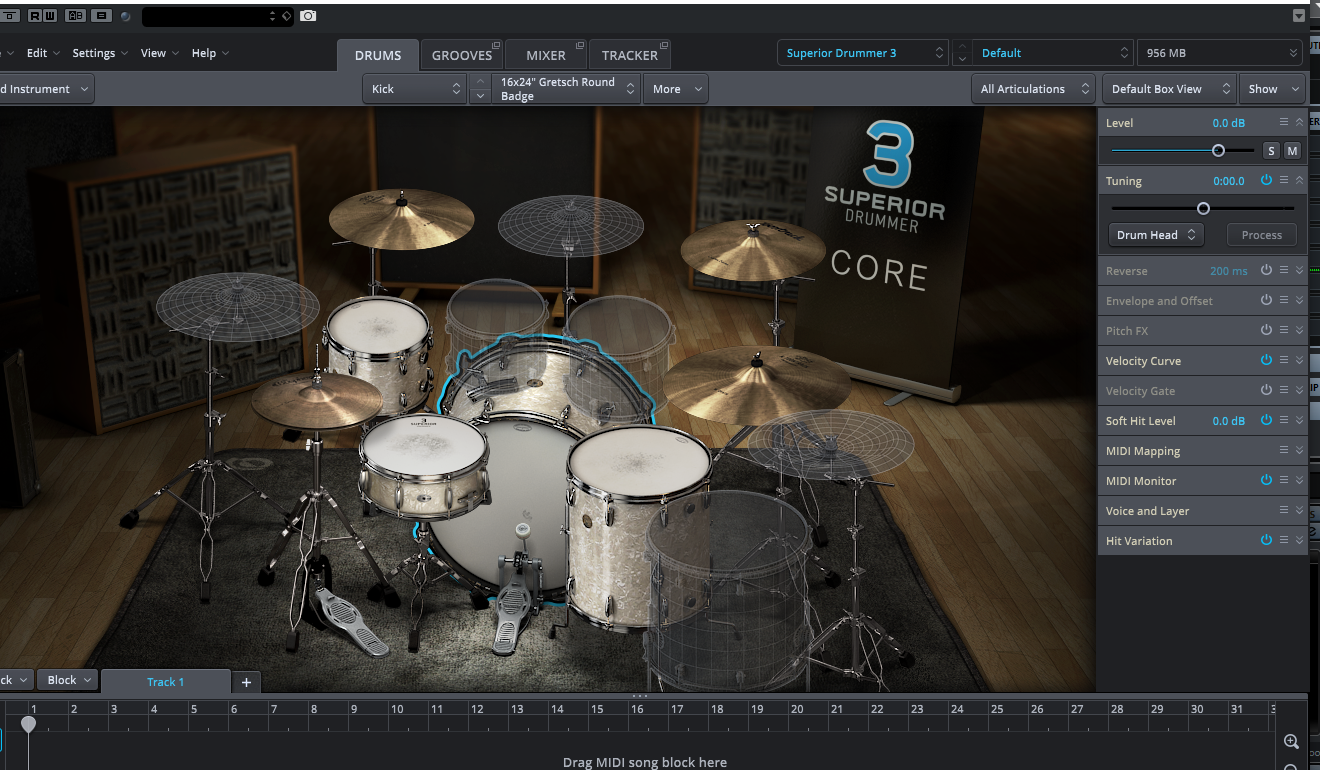Open the 16x24" Gretsch Round Badge dropdown
This screenshot has height=770, width=1320.
pos(567,89)
